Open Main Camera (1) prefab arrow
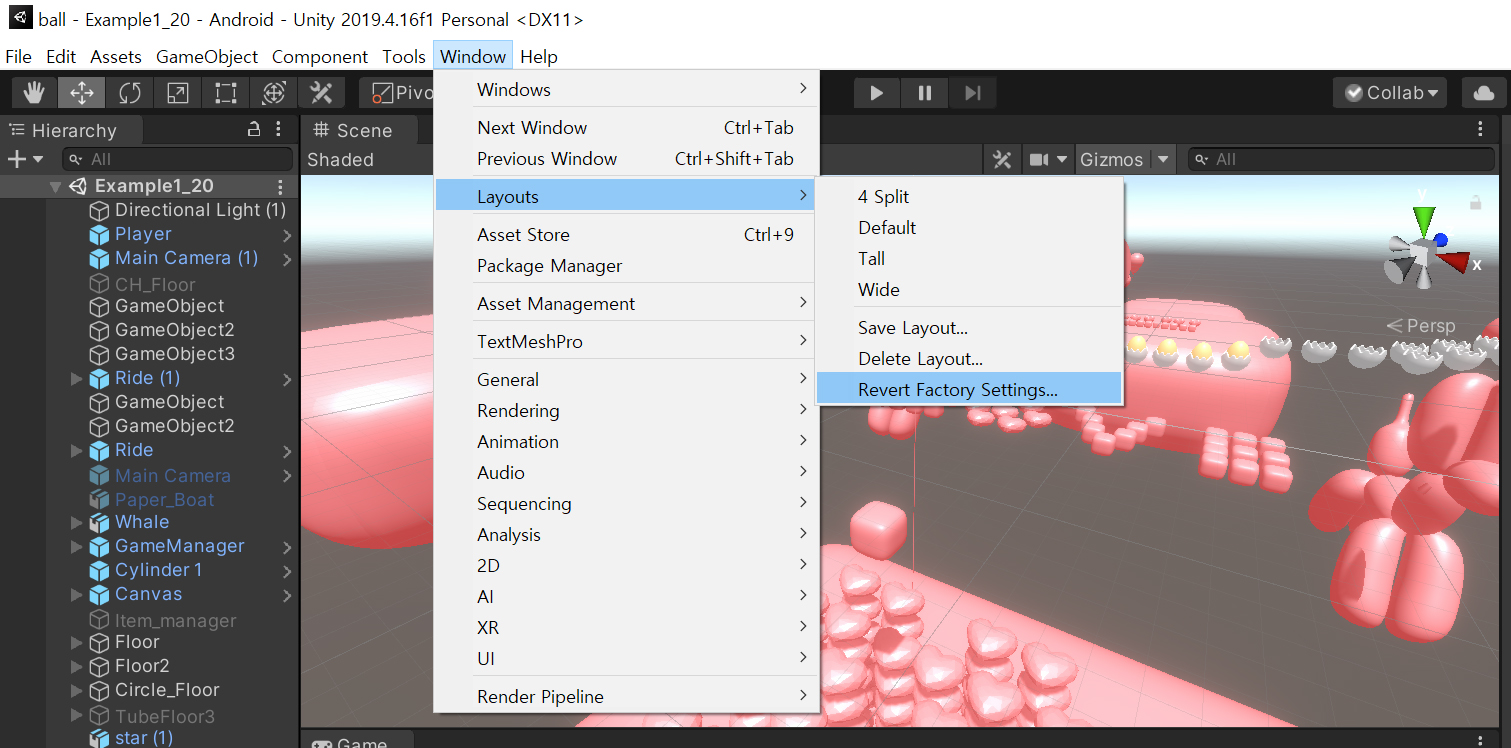 [287, 259]
